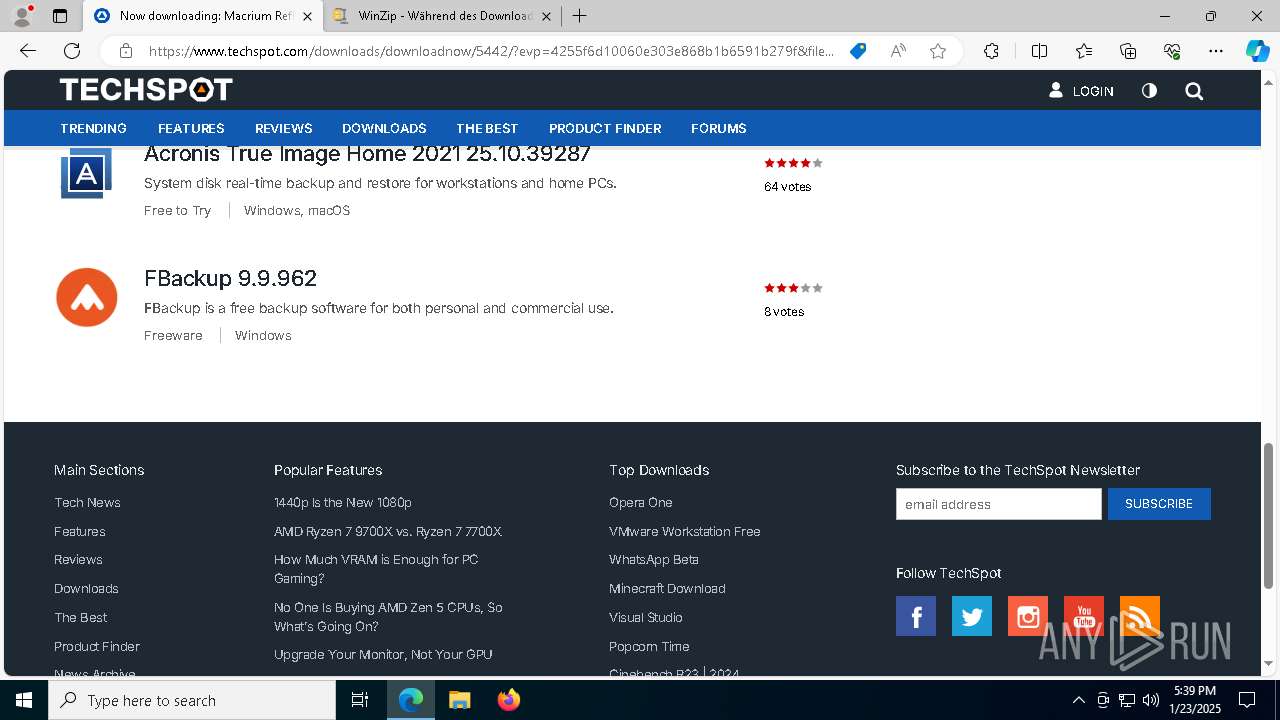Show hidden system tray icons
This screenshot has width=1280, height=720.
(1078, 700)
